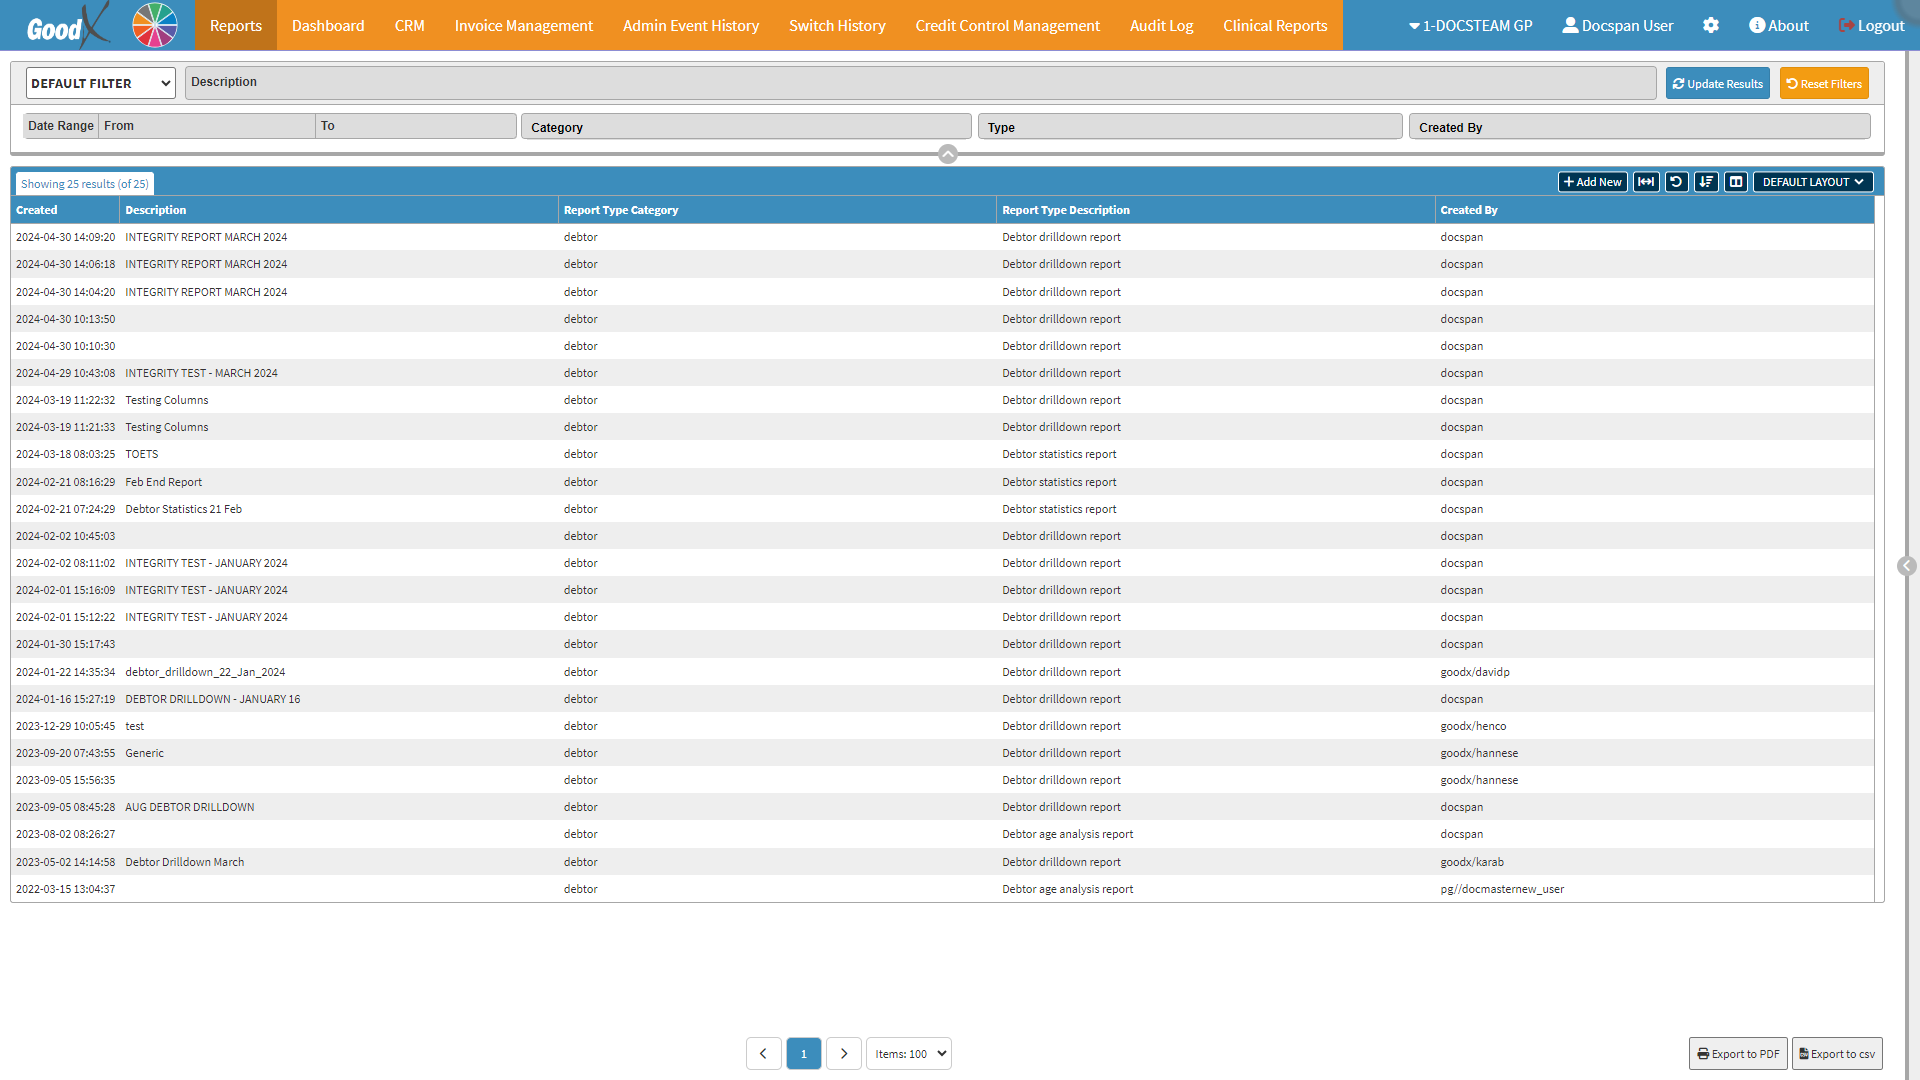Select the debtor_drilldown_22_Jan_2024 row
Viewport: 1920px width, 1080px height.
pyautogui.click(x=942, y=672)
